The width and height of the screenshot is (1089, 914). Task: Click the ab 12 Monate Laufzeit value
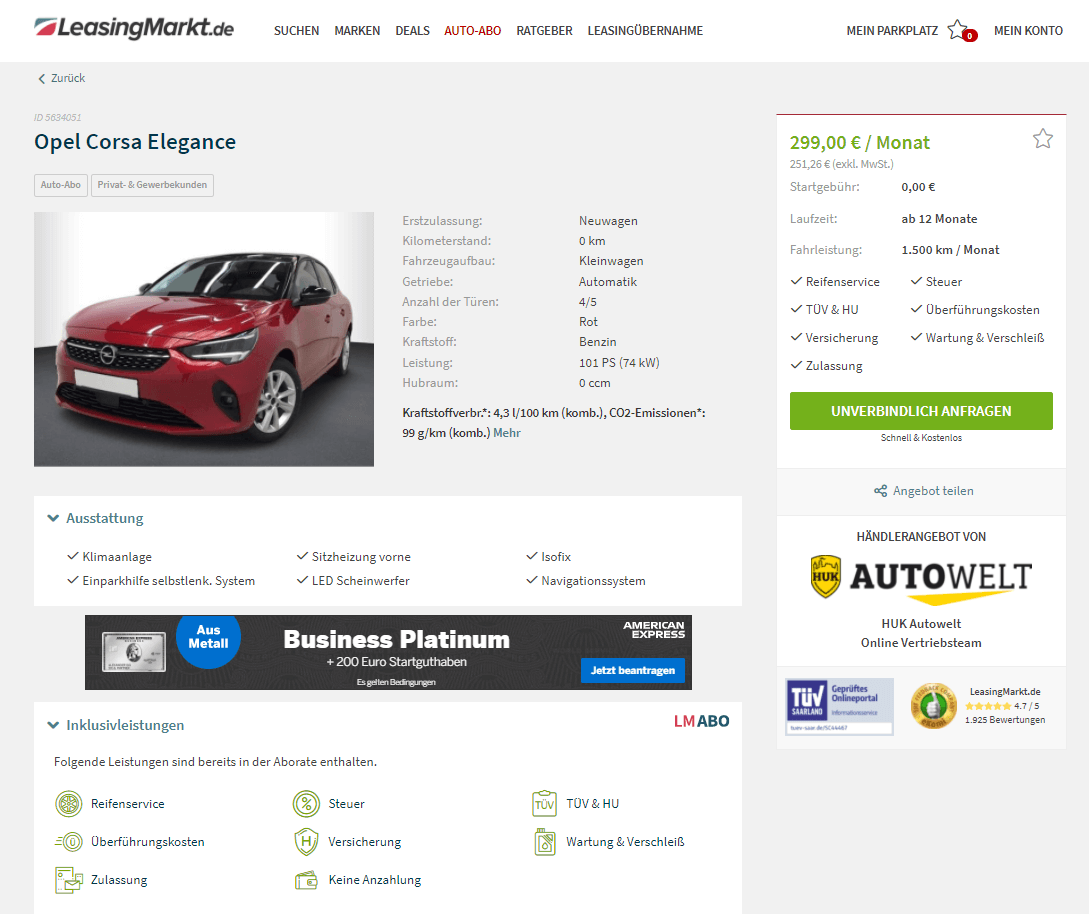click(x=939, y=219)
